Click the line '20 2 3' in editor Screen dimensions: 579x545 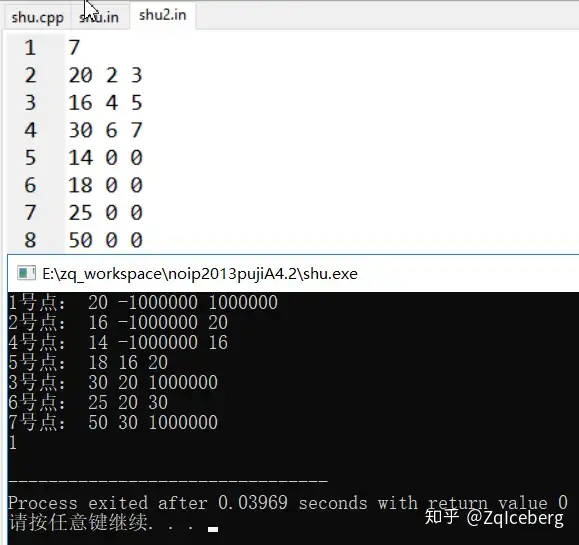point(106,75)
